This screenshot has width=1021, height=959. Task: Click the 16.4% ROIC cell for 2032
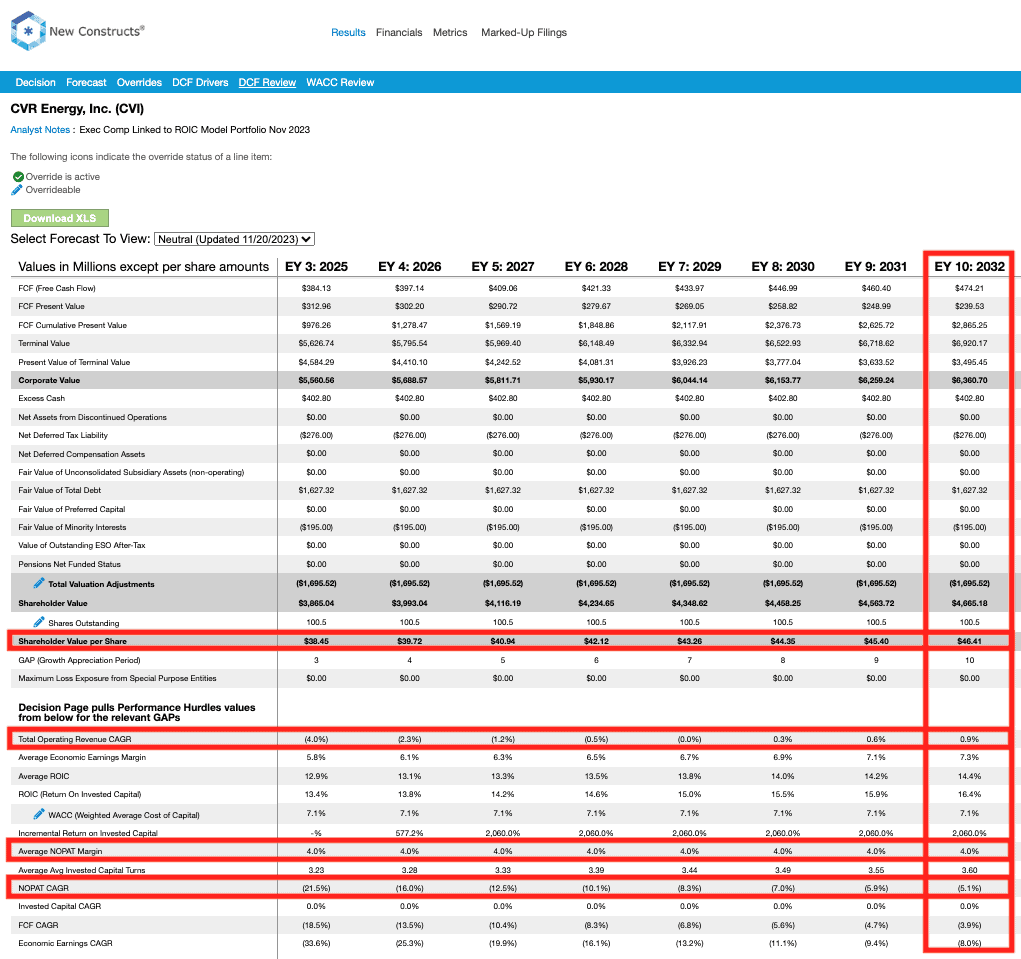pos(970,794)
